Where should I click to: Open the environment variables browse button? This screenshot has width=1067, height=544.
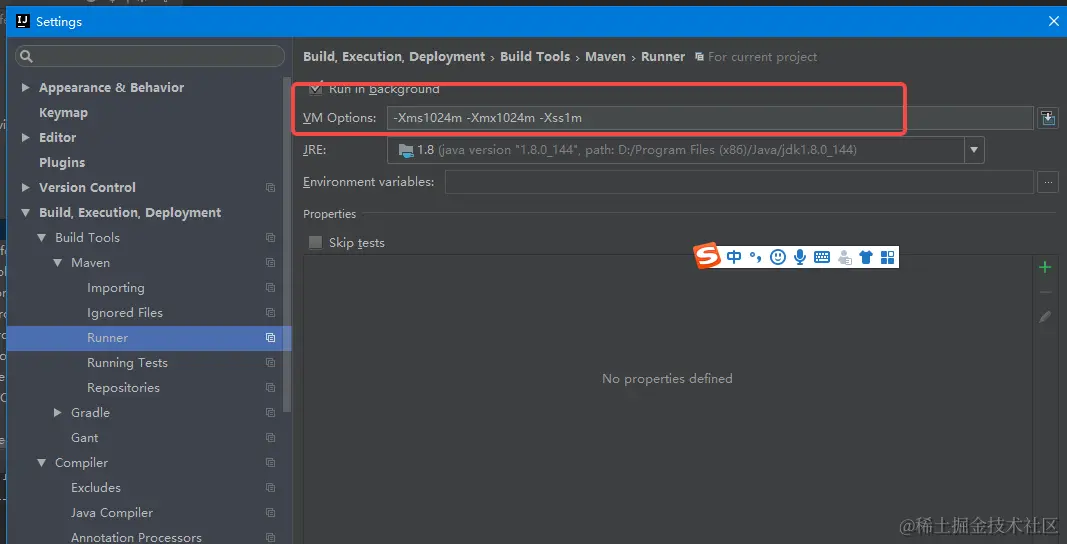pyautogui.click(x=1048, y=182)
